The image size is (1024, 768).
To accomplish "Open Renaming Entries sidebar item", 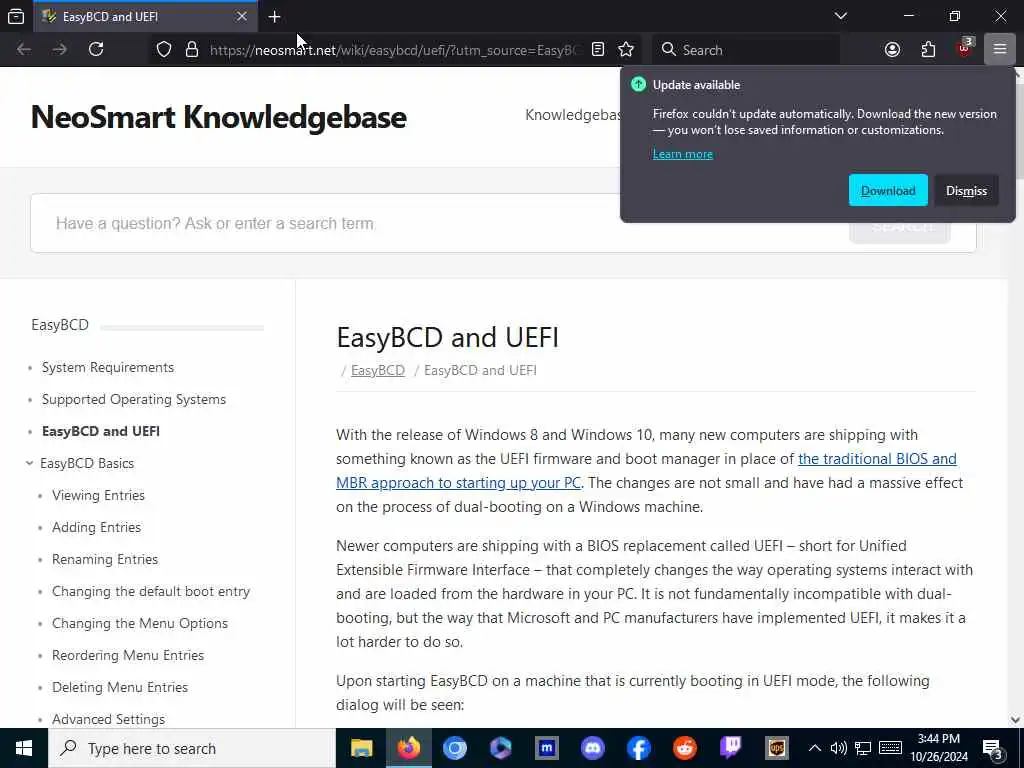I will [x=105, y=560].
